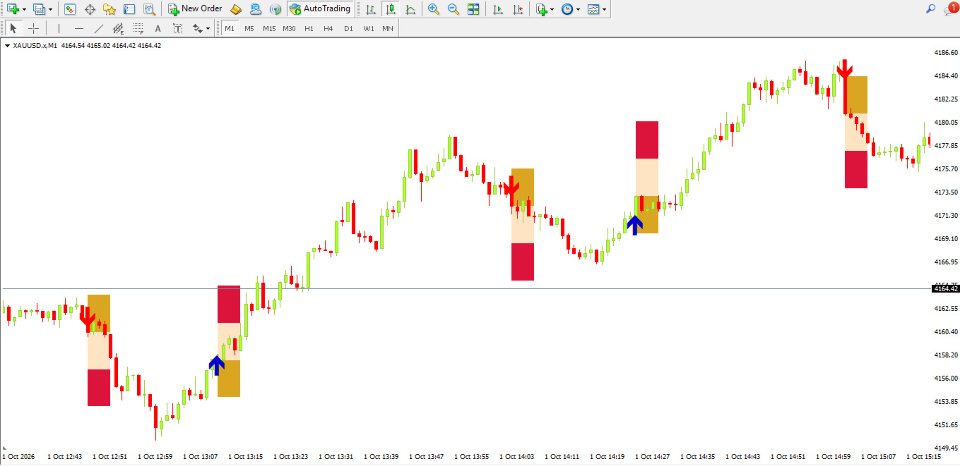Viewport: 960px width, 466px height.
Task: Open the Profiles icon
Action: coord(39,9)
